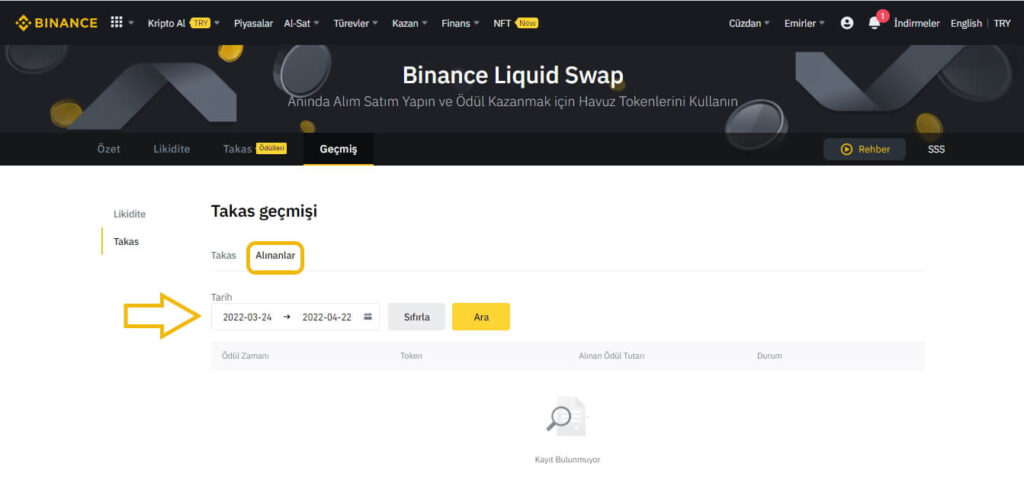Screen dimensions: 1024x496
Task: Open the notifications bell icon
Action: pyautogui.click(x=874, y=23)
